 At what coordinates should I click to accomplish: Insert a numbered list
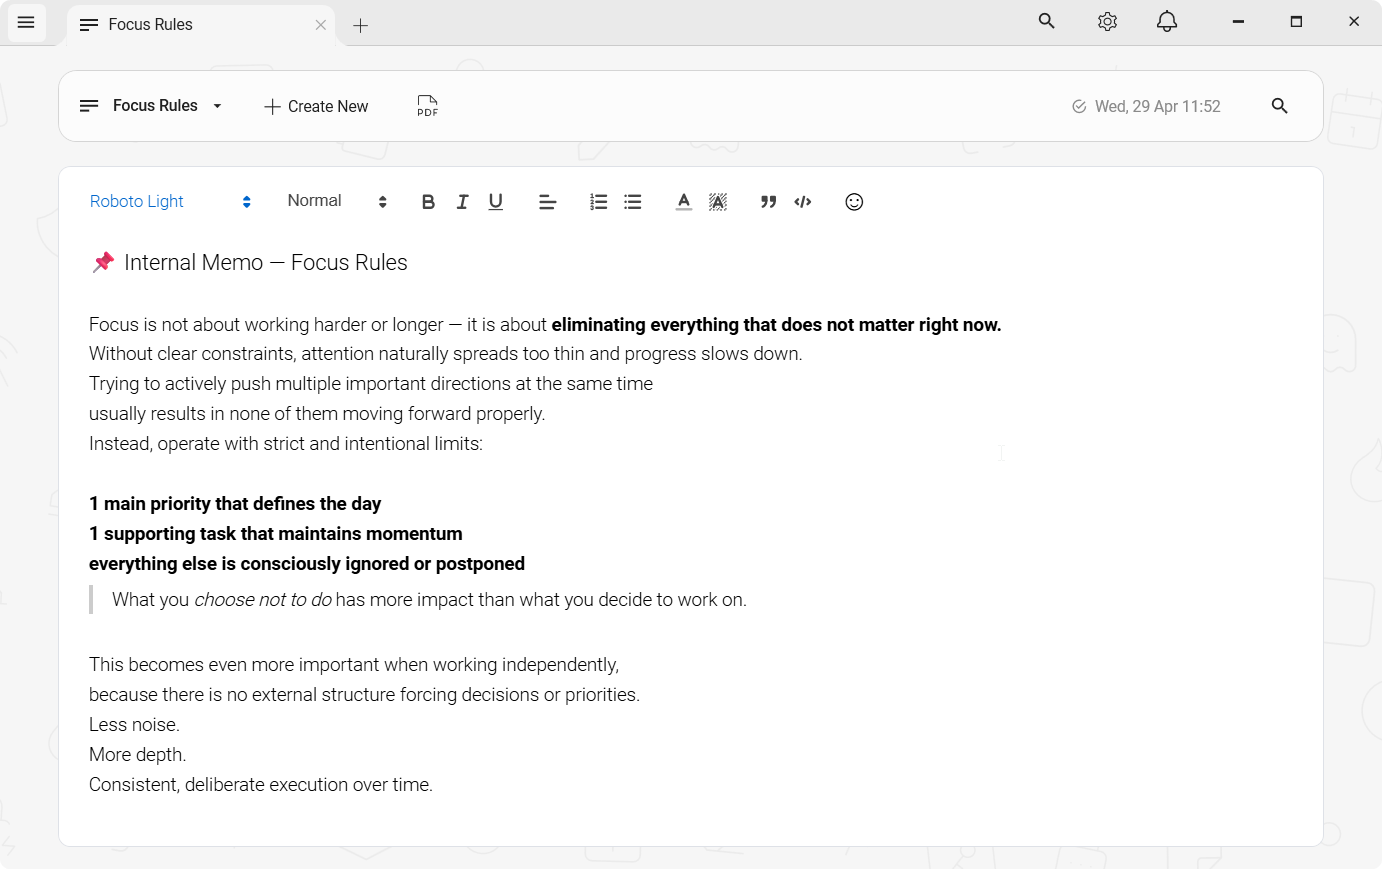point(598,202)
